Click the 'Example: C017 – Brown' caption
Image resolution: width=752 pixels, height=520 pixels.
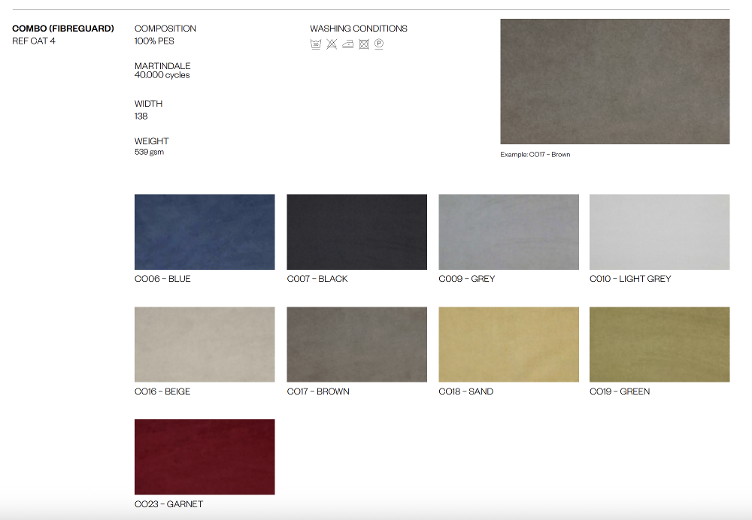(535, 155)
